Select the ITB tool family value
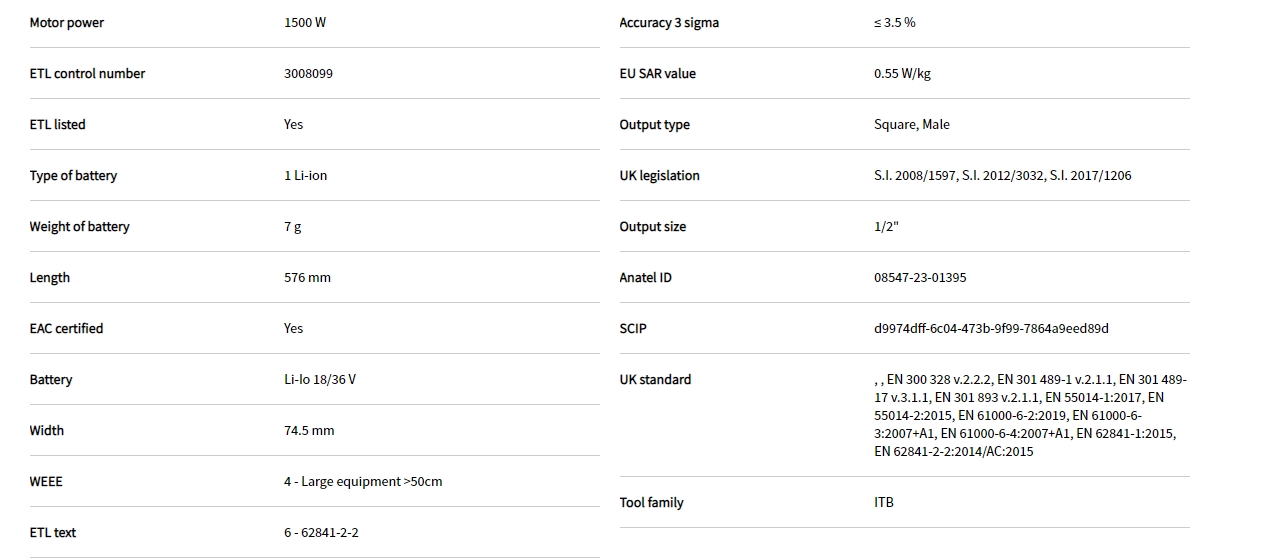This screenshot has width=1279, height=558. (884, 502)
